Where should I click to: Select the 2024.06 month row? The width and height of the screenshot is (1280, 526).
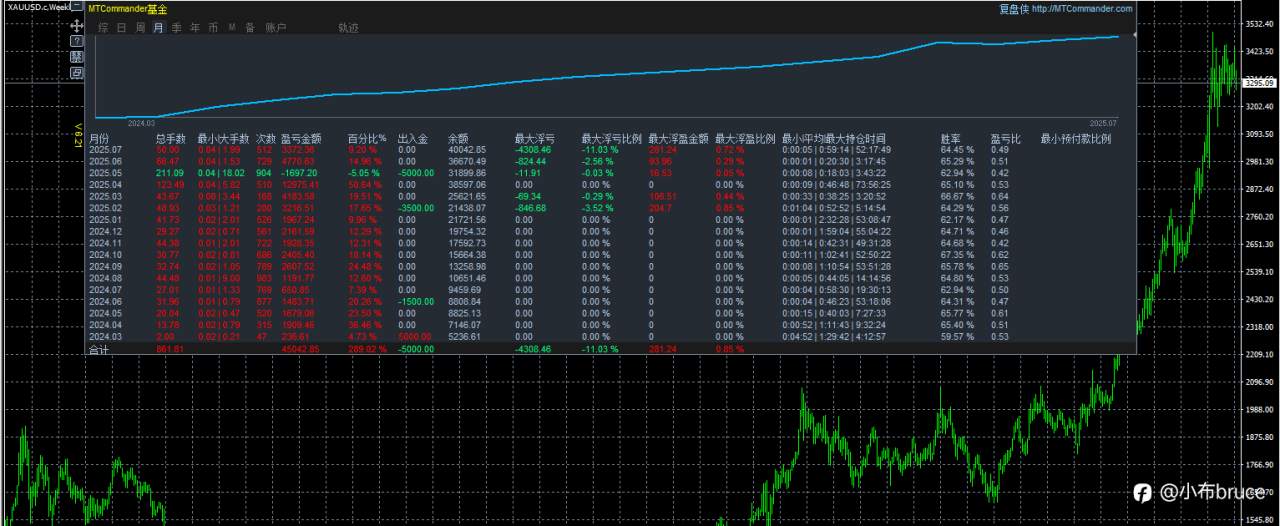tap(612, 302)
